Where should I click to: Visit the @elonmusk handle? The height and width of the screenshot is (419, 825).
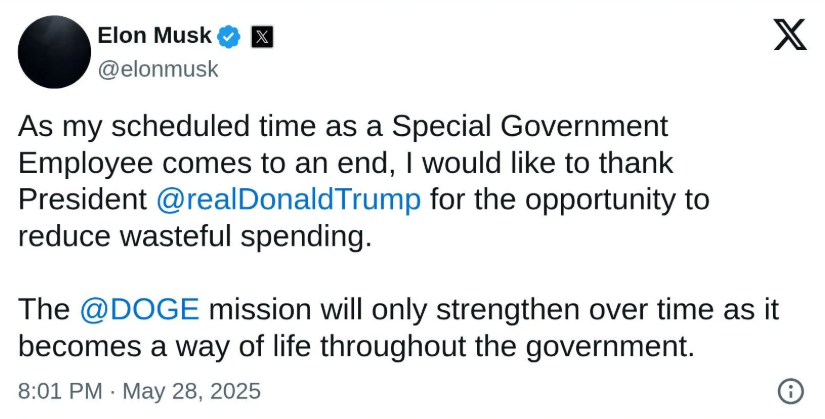(158, 69)
